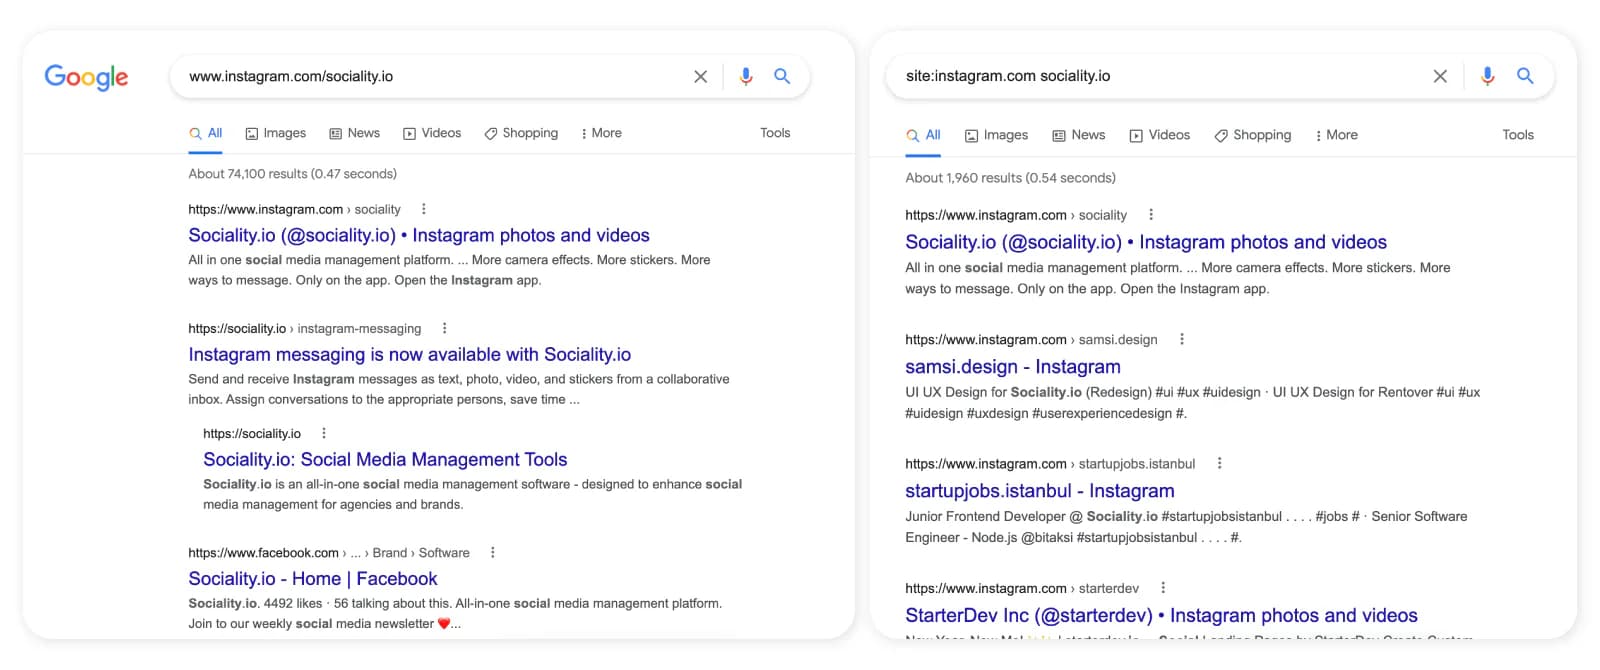
Task: Click the 'Junior Frontend Developer @ Sociality.io' snippet
Action: click(1186, 526)
